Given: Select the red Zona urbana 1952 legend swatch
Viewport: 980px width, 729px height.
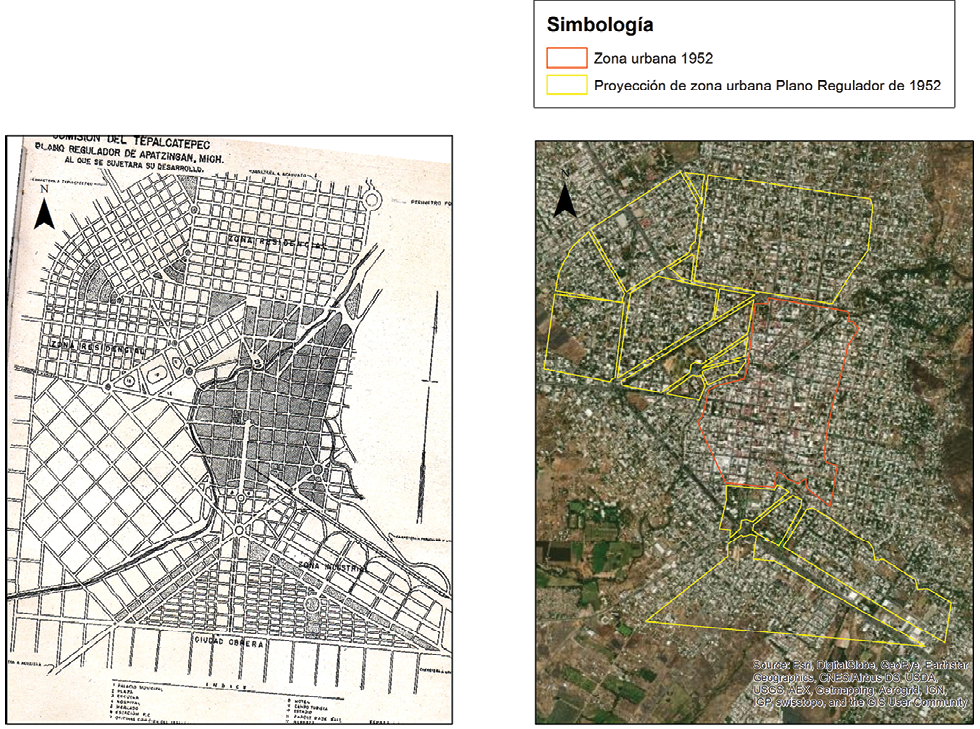Looking at the screenshot, I should click(565, 58).
